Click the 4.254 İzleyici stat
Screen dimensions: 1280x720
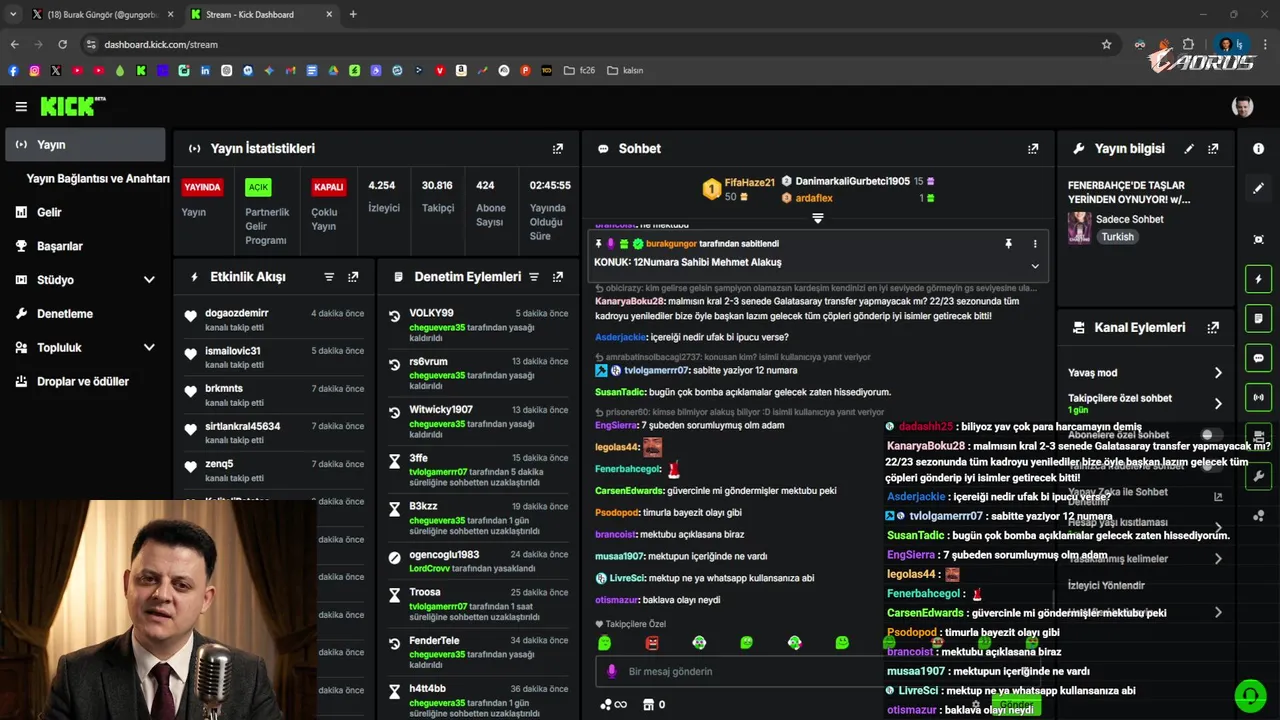(x=383, y=196)
